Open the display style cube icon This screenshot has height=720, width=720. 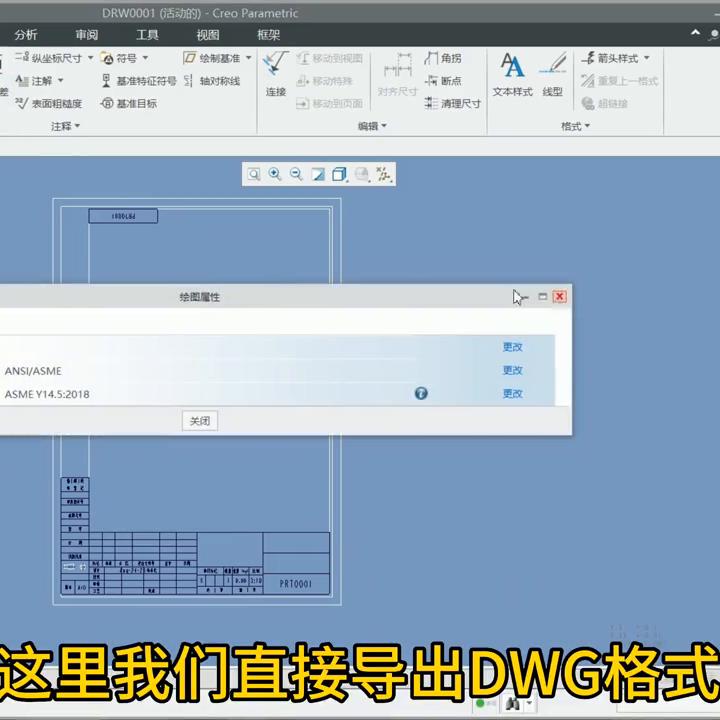pyautogui.click(x=339, y=174)
